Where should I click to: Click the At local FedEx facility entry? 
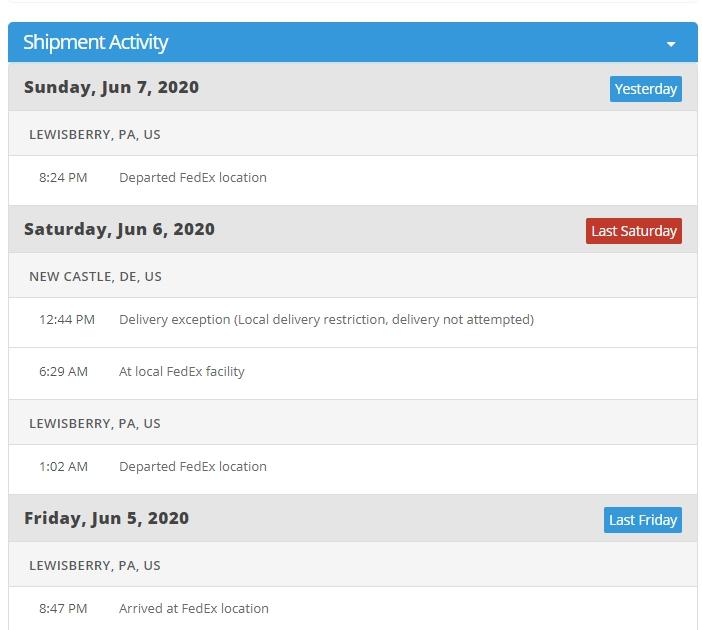182,372
